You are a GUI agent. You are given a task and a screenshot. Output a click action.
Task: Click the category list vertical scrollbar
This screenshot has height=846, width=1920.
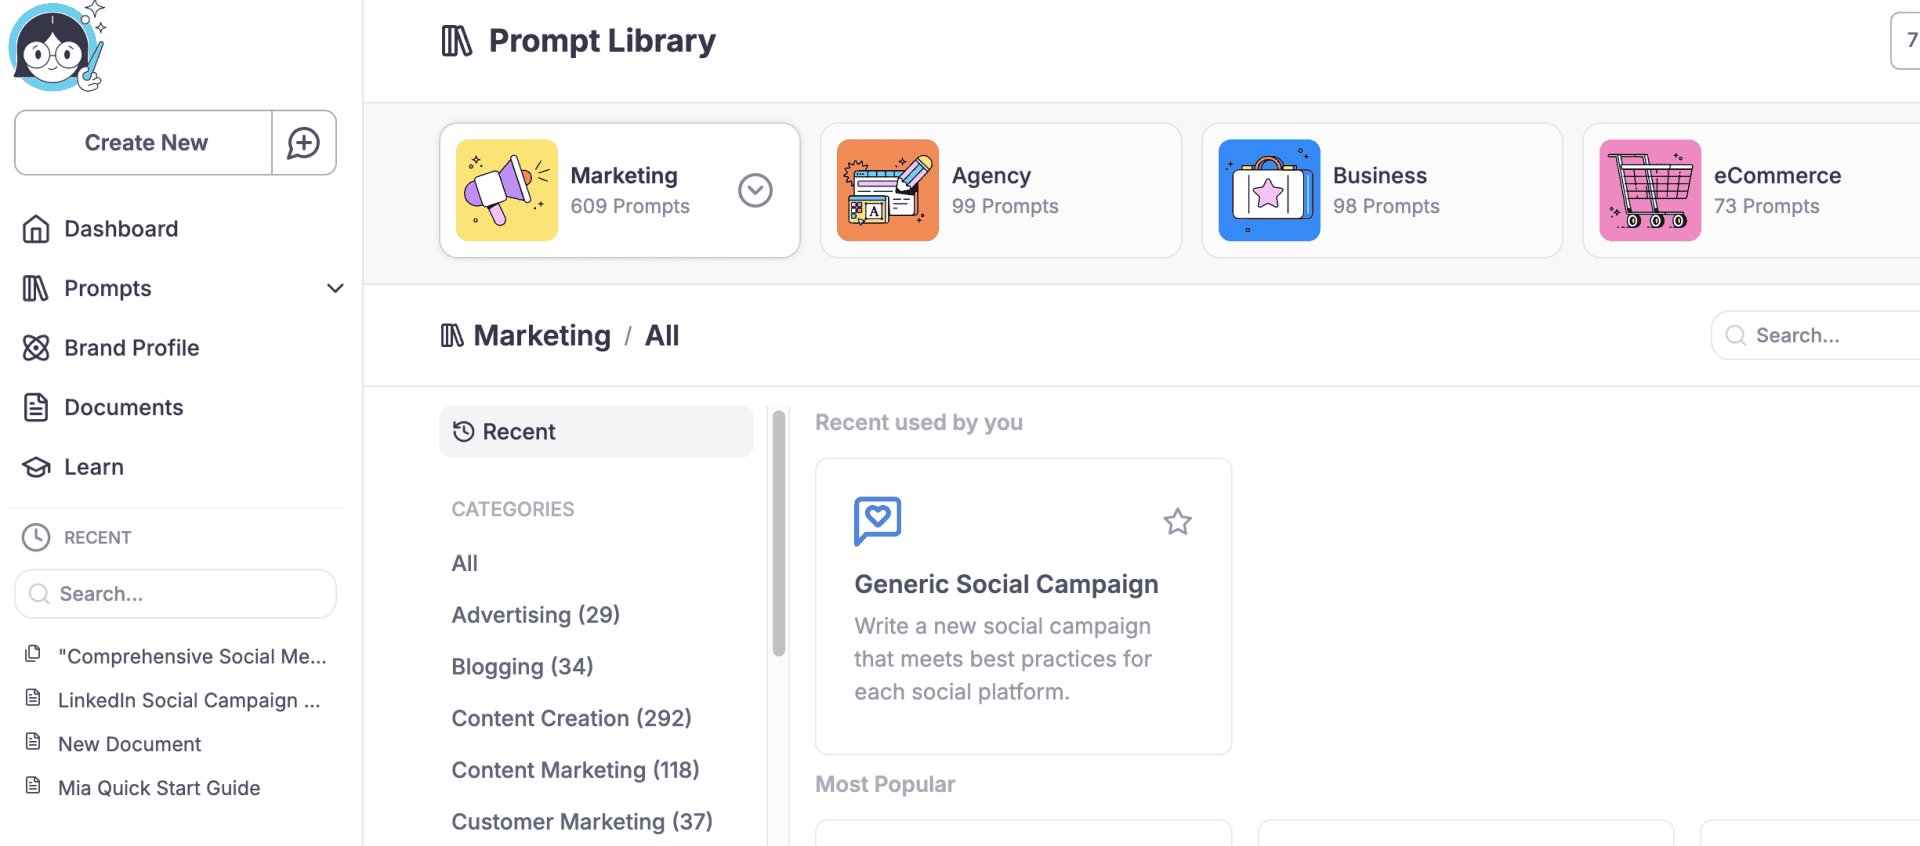(x=779, y=534)
